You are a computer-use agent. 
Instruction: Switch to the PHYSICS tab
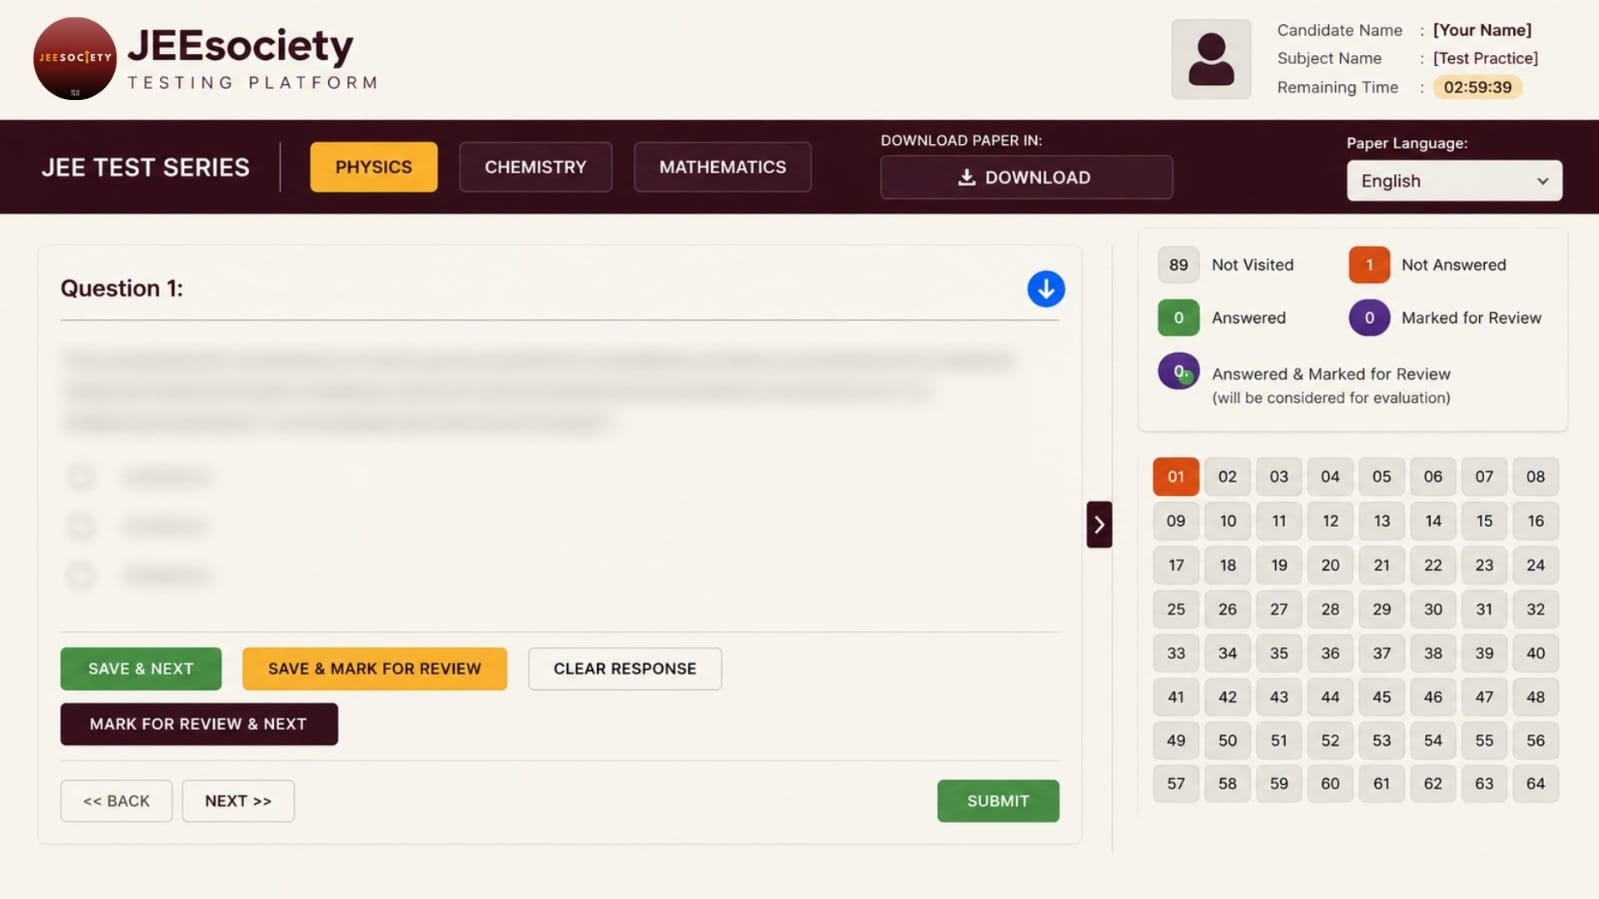click(x=374, y=167)
